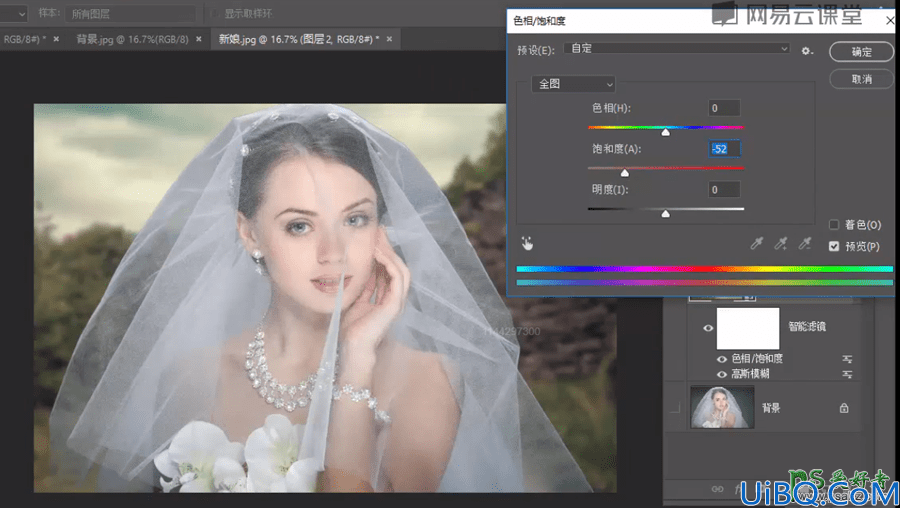This screenshot has height=508, width=900.
Task: Select the white smart filter mask thumbnail
Action: coord(748,328)
